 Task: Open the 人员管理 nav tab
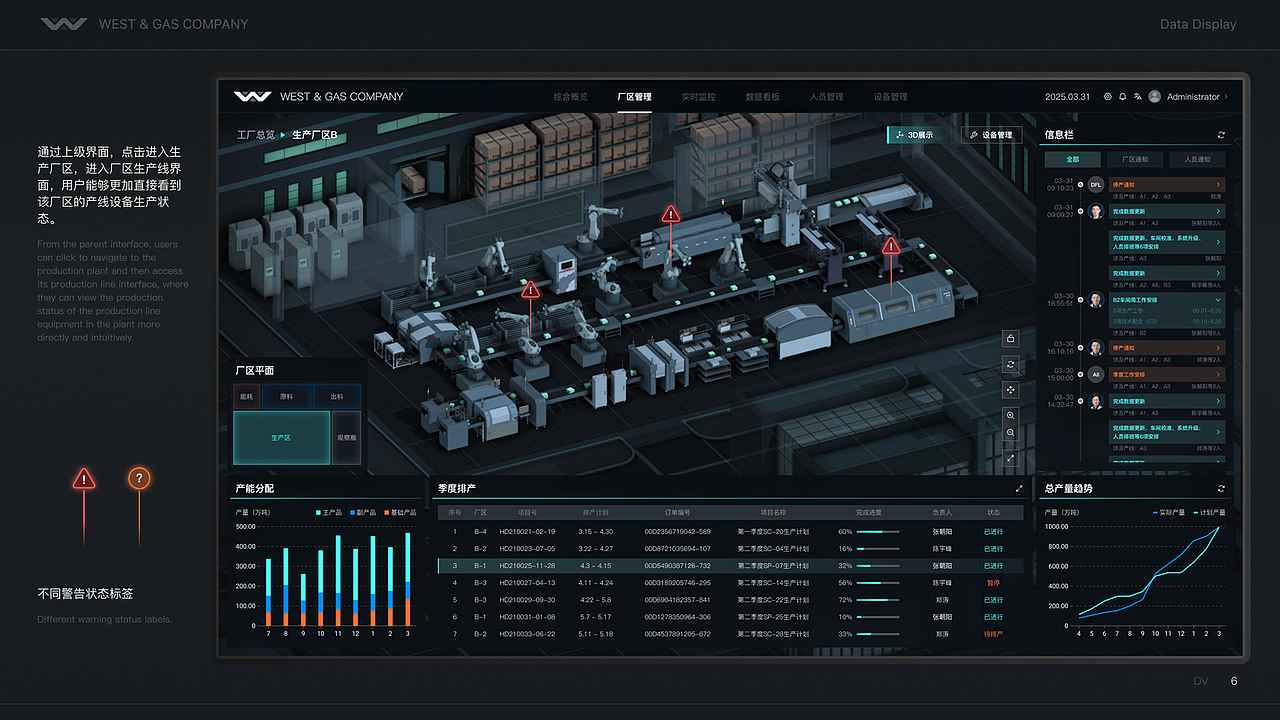(x=827, y=97)
